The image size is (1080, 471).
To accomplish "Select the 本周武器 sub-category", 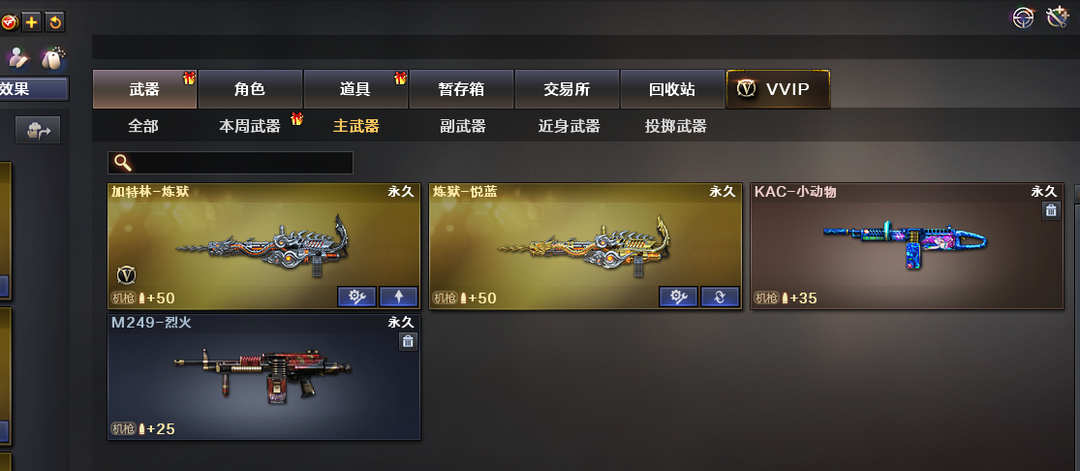I will pyautogui.click(x=250, y=127).
